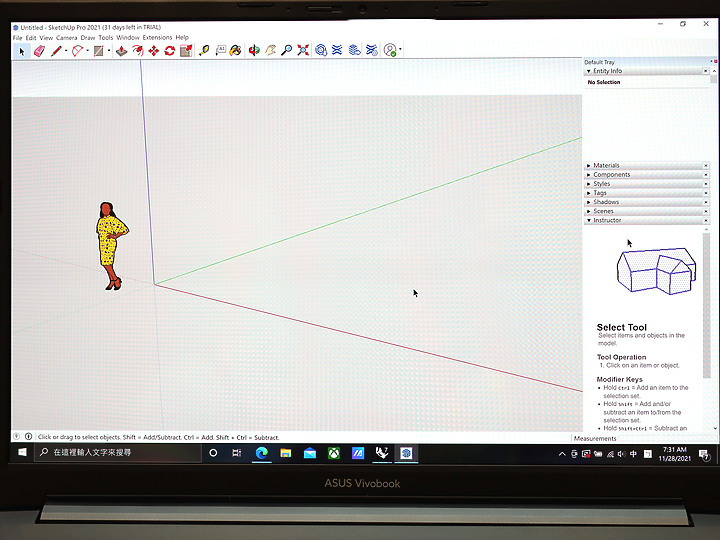This screenshot has height=540, width=720.
Task: Open the Window menu
Action: pos(128,37)
